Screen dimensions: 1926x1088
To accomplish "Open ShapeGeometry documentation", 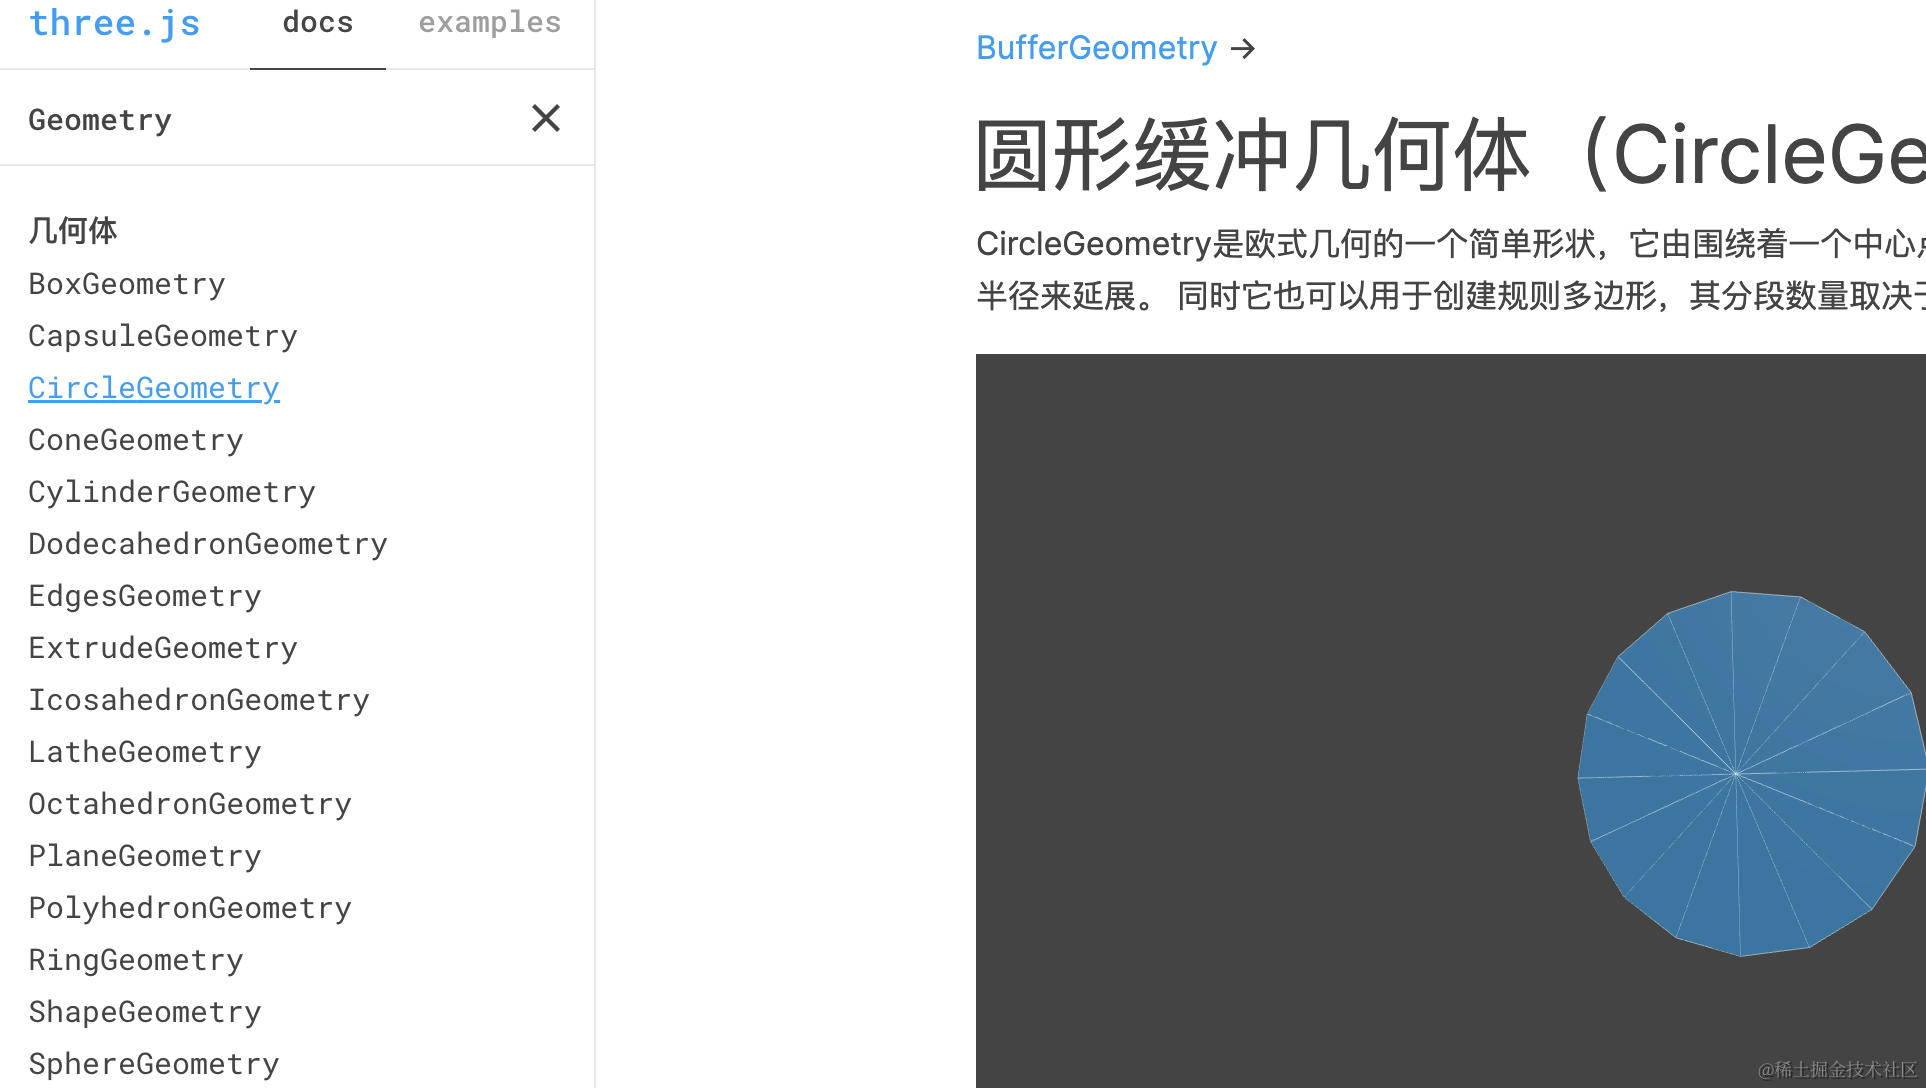I will pyautogui.click(x=145, y=1012).
